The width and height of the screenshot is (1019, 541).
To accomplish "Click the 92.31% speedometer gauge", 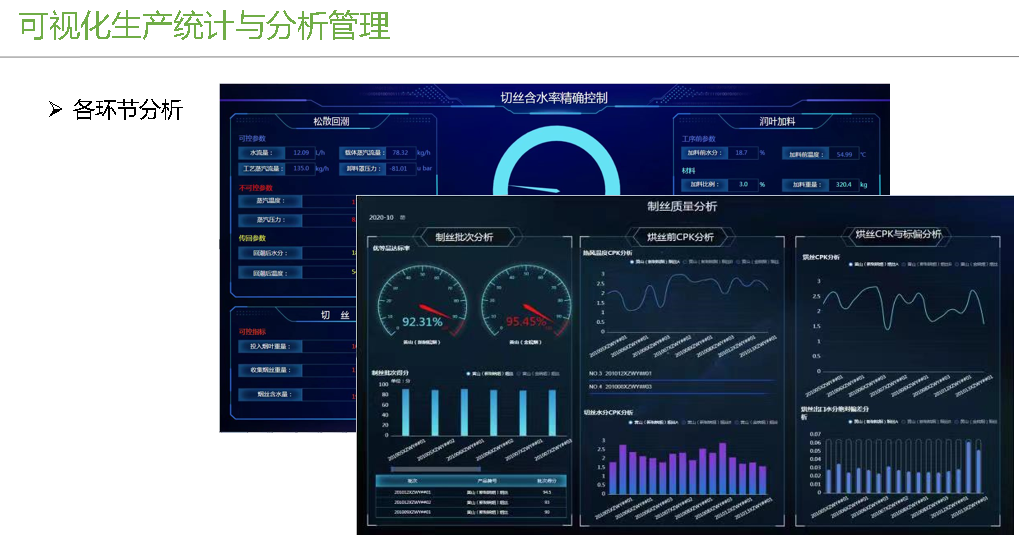I will [x=422, y=305].
